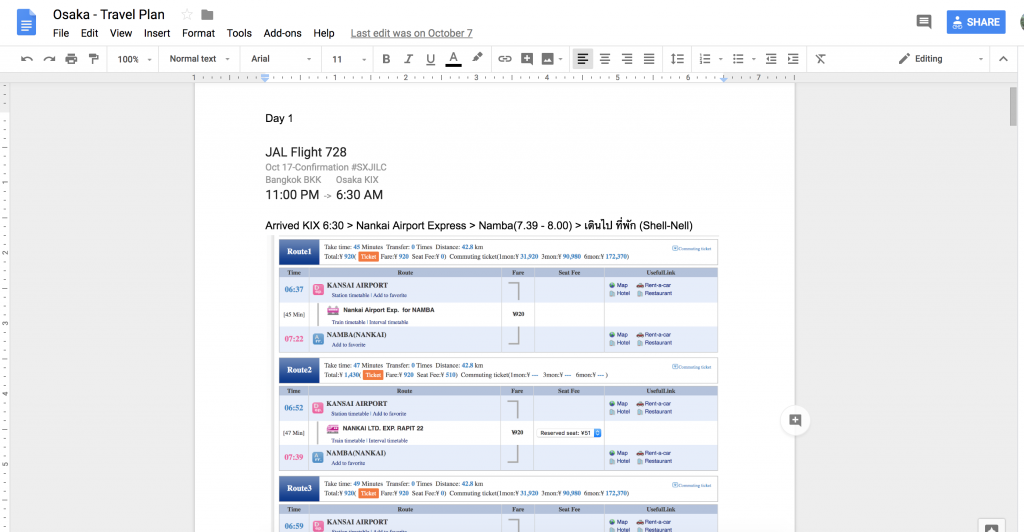Click the Arrived KIX 6:30 itinerary line
The width and height of the screenshot is (1024, 532).
click(x=479, y=225)
